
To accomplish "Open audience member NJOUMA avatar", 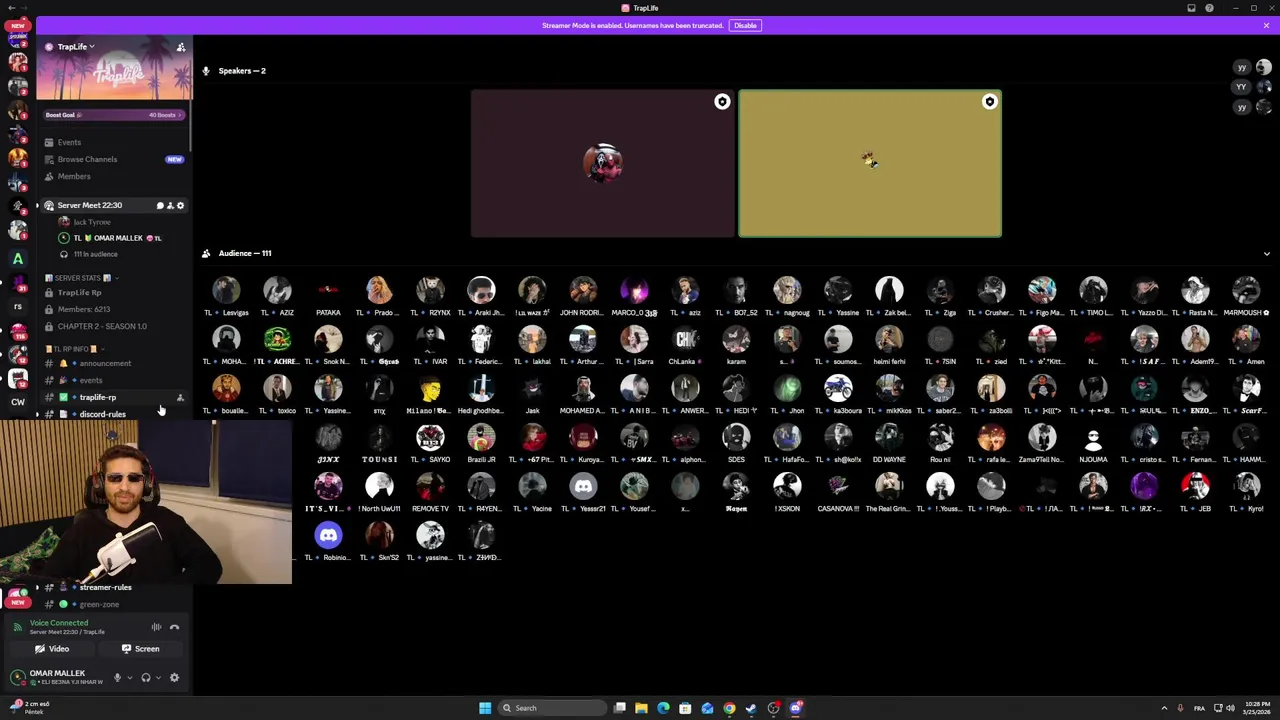I will click(x=1093, y=437).
